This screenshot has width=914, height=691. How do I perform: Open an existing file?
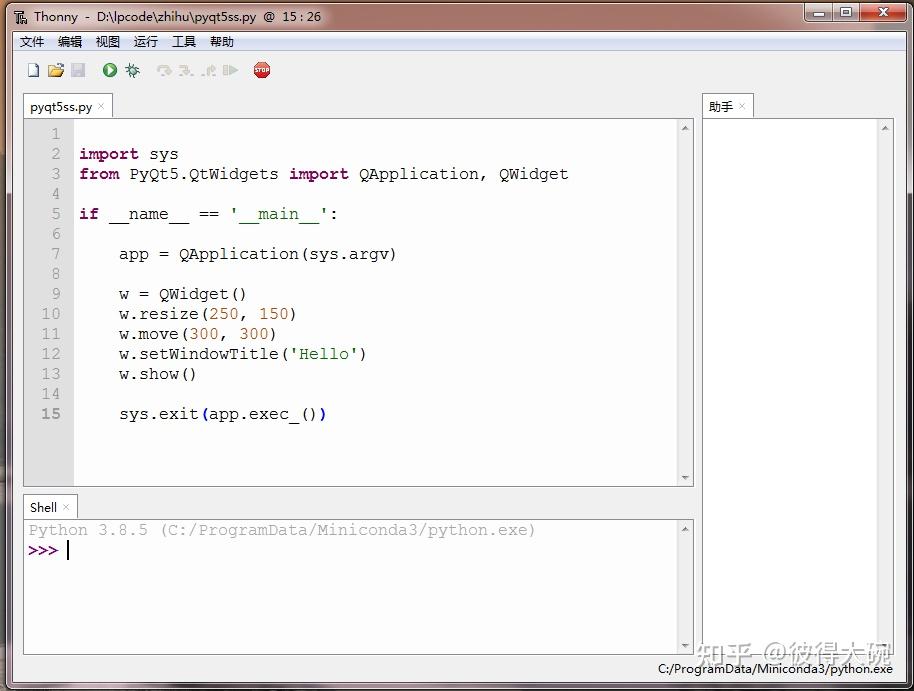(x=57, y=70)
